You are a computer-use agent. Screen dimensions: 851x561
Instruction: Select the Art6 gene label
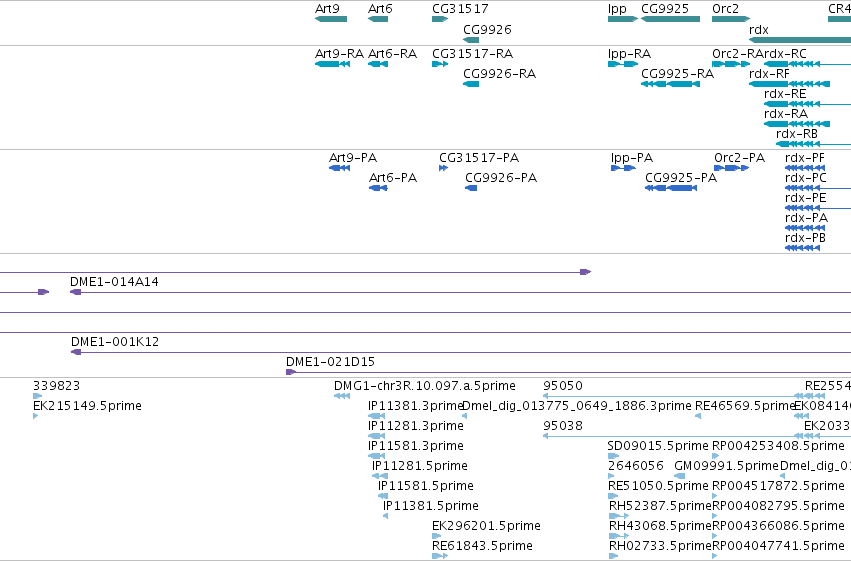pos(380,9)
